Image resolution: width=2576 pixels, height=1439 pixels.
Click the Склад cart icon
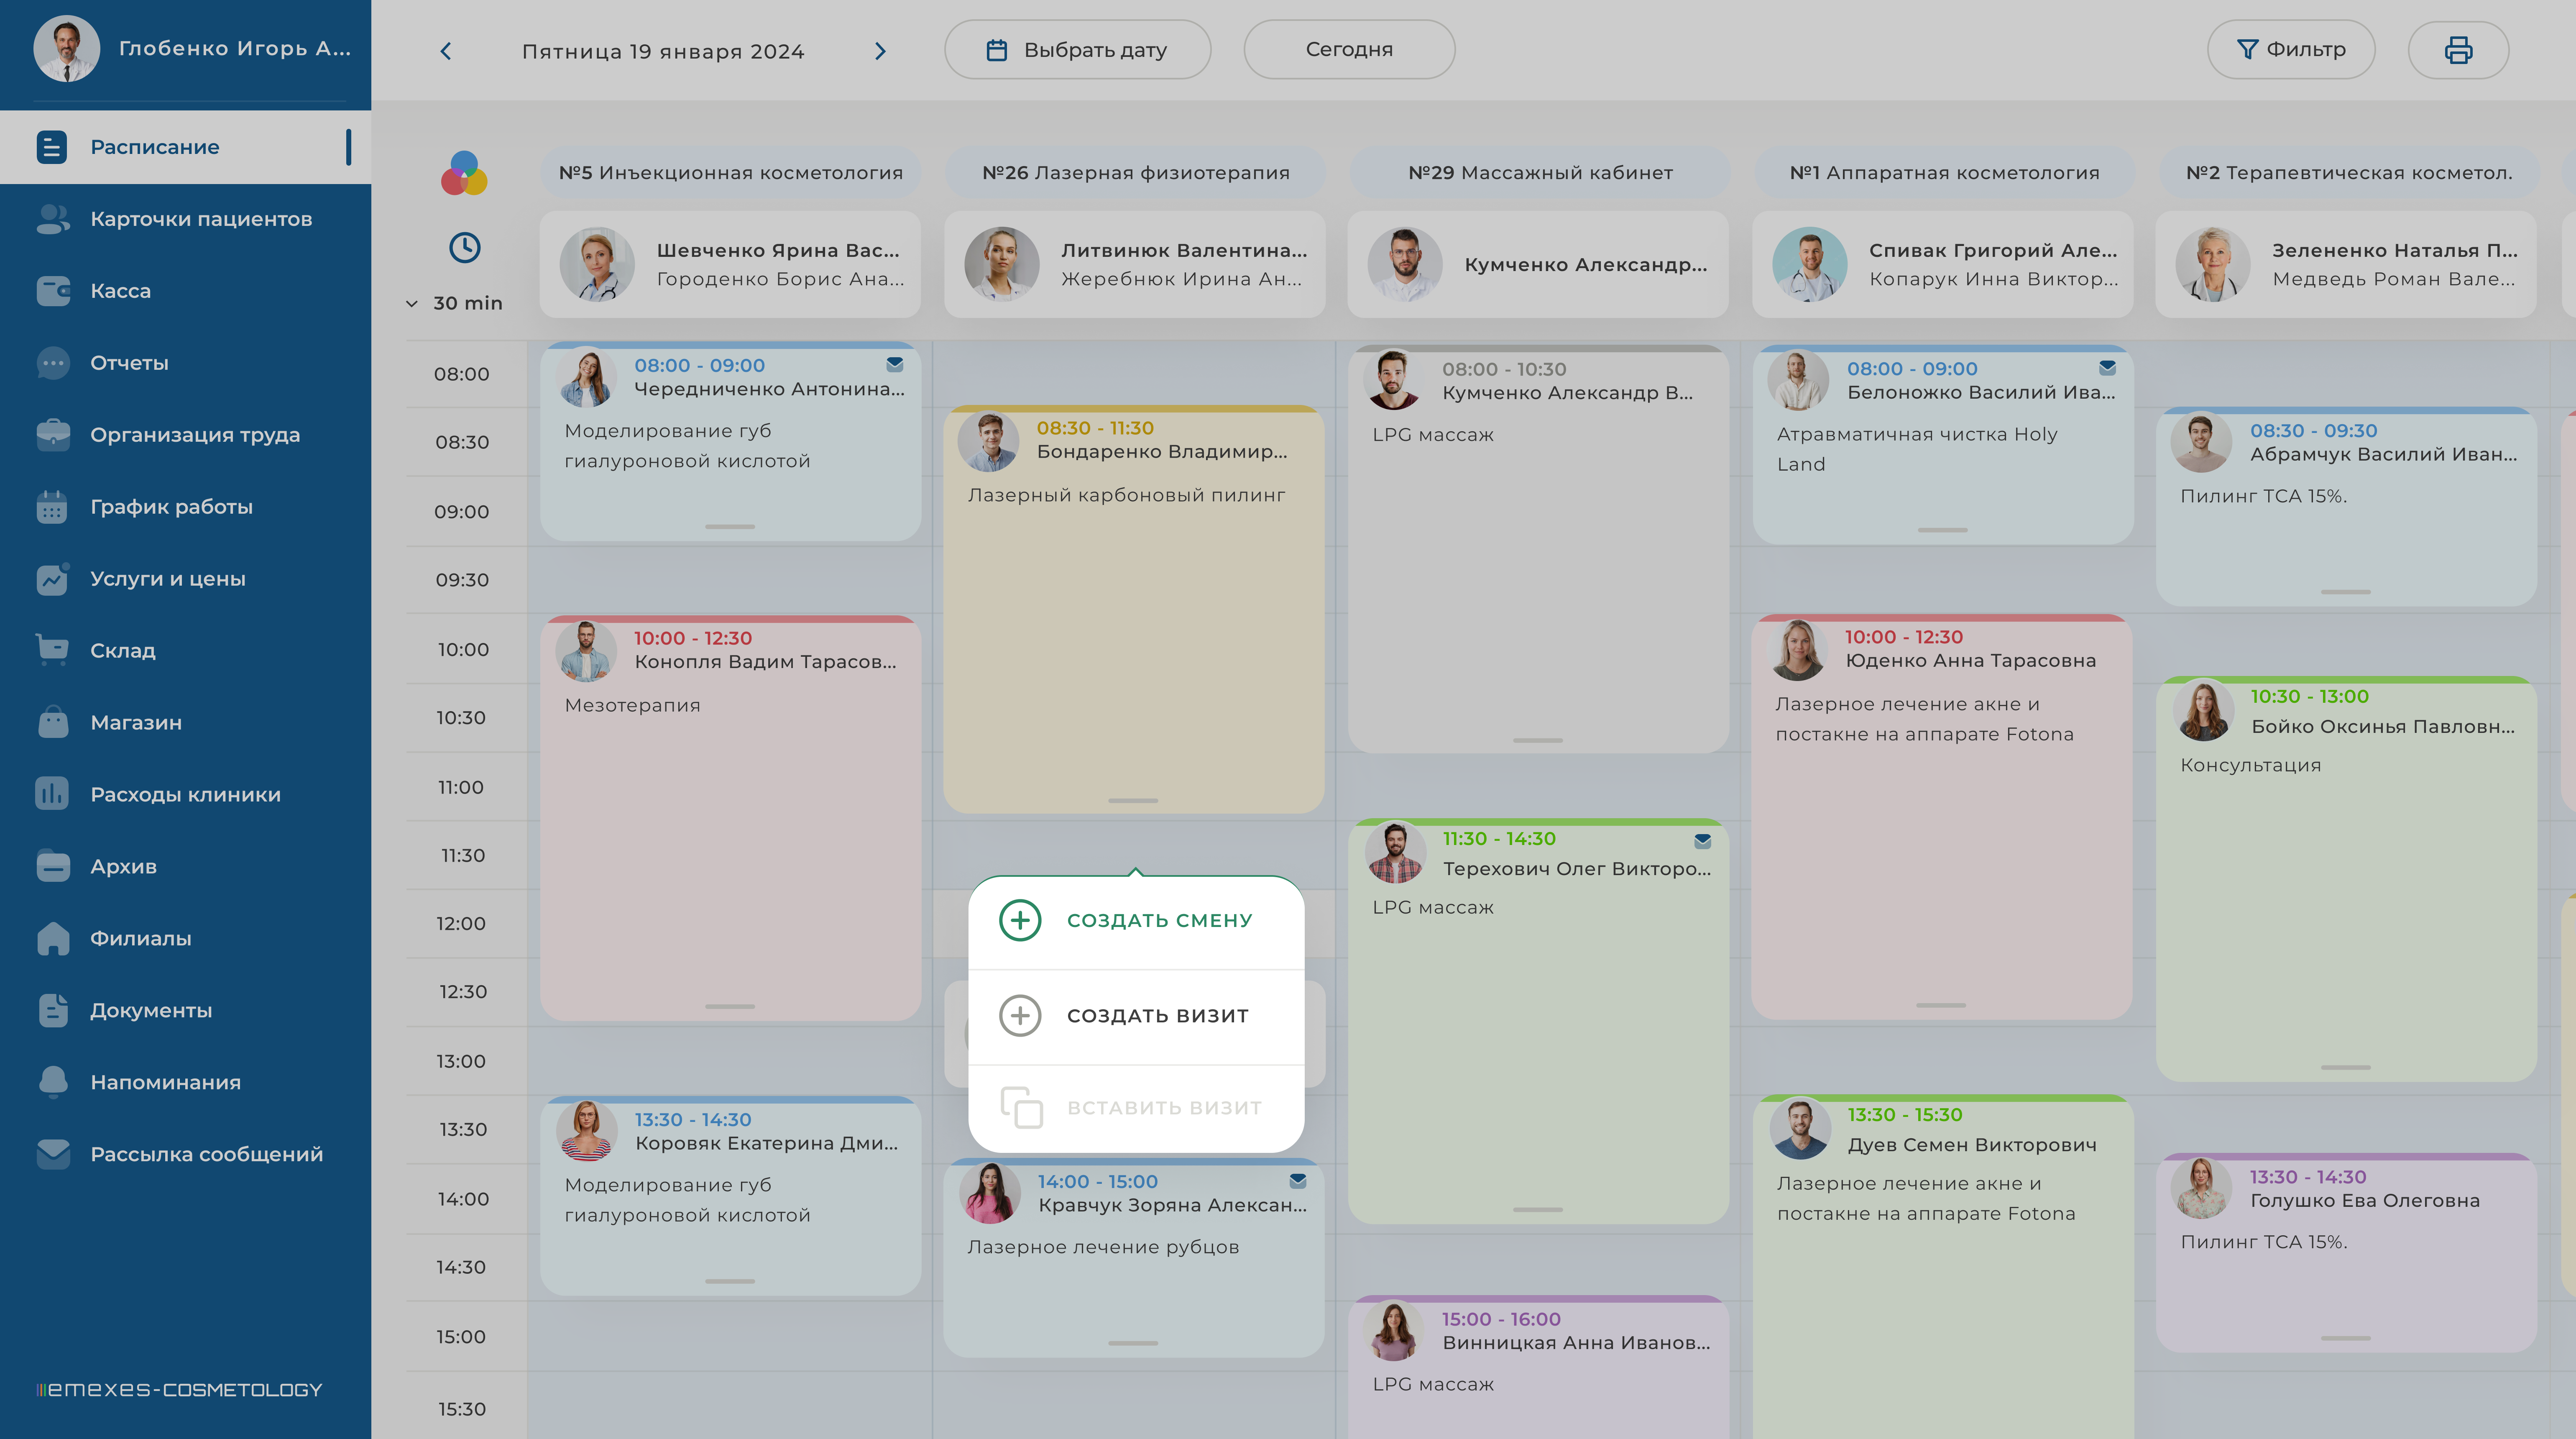(x=52, y=650)
